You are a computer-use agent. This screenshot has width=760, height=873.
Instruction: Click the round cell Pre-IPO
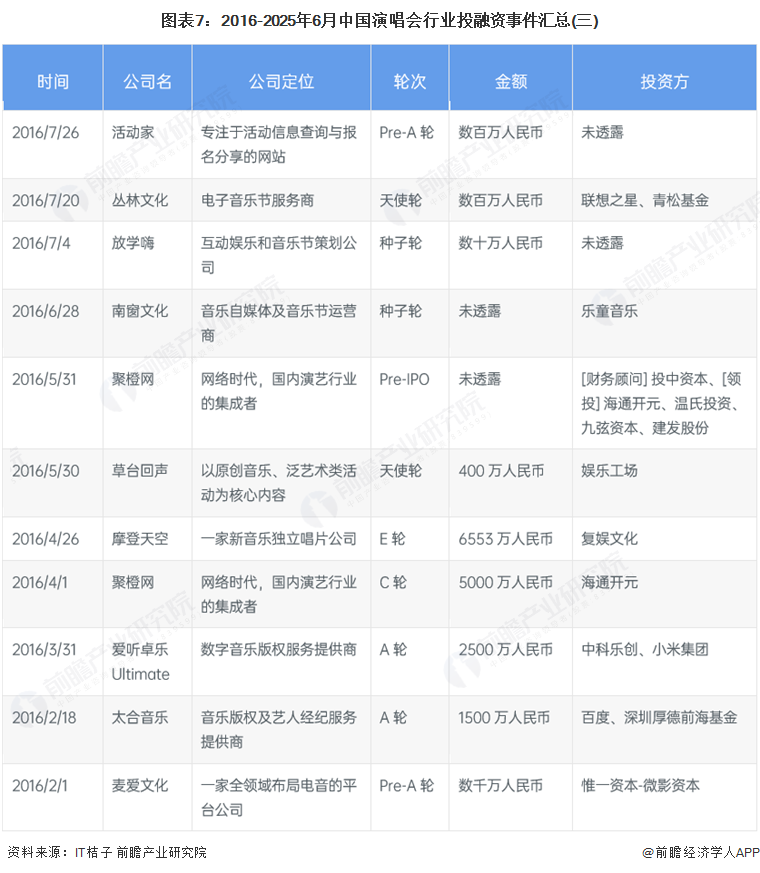(404, 380)
